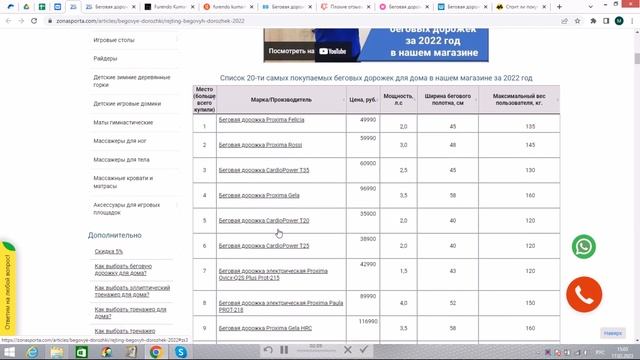
Task: Sort table by Место column
Action: [x=204, y=100]
